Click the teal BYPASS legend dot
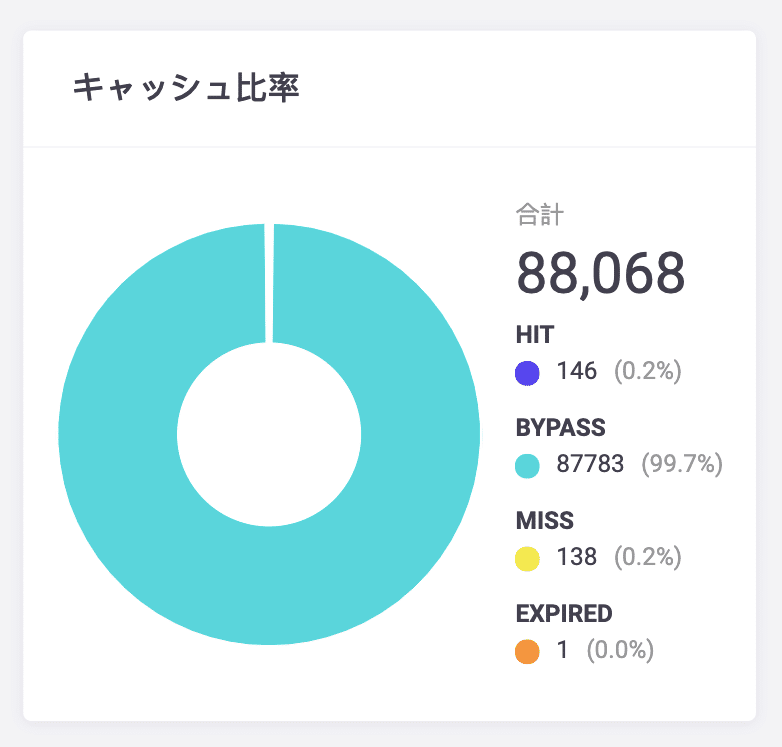This screenshot has width=782, height=747. 527,465
